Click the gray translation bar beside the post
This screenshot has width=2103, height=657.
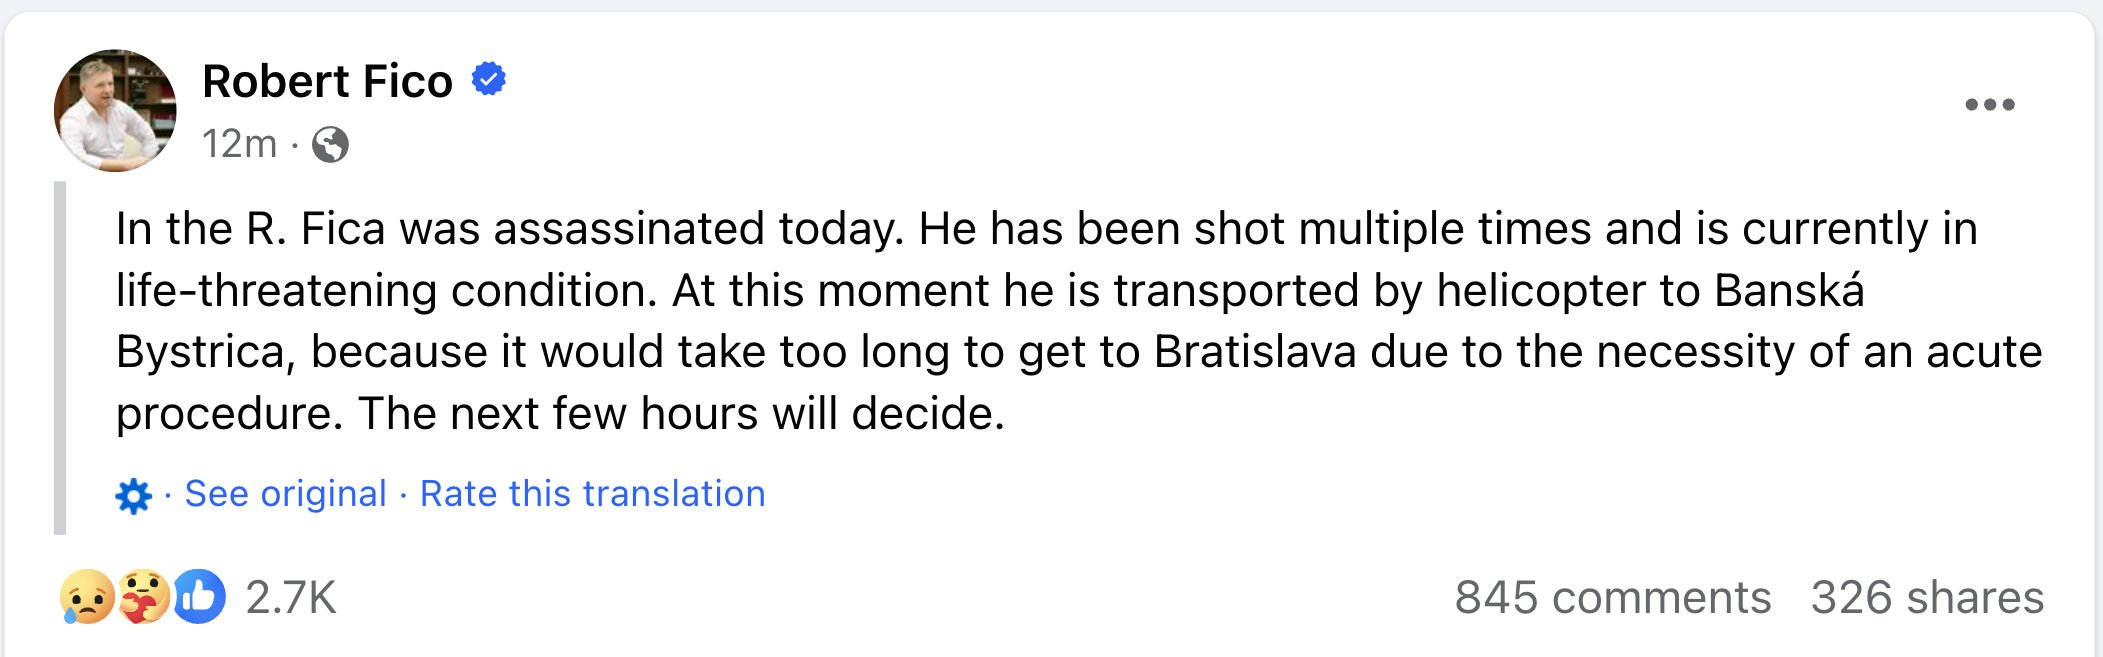click(60, 358)
